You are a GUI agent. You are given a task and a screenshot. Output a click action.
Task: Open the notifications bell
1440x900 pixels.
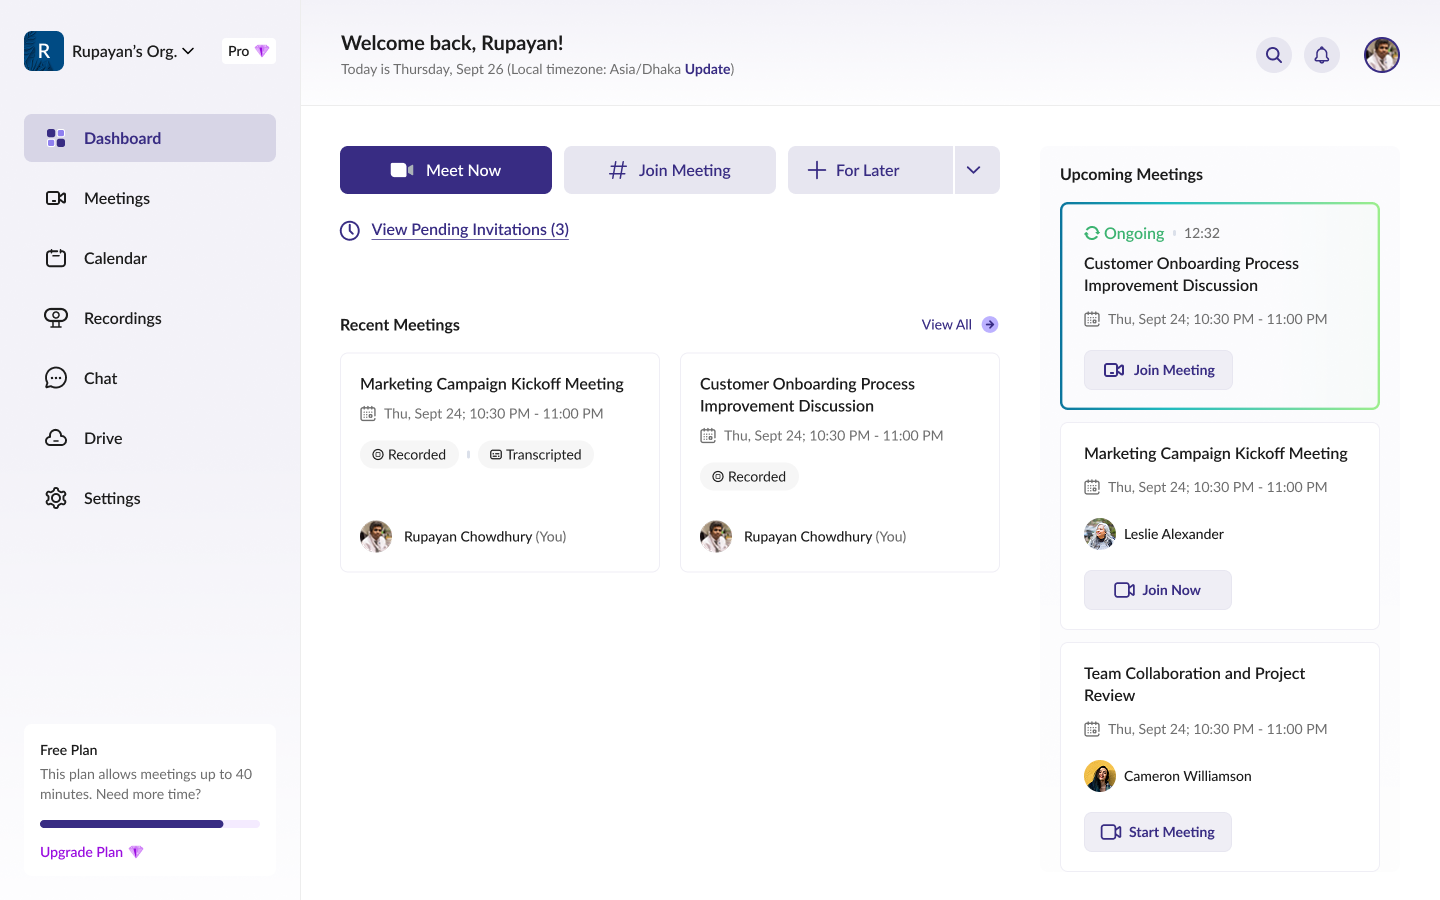(1322, 55)
